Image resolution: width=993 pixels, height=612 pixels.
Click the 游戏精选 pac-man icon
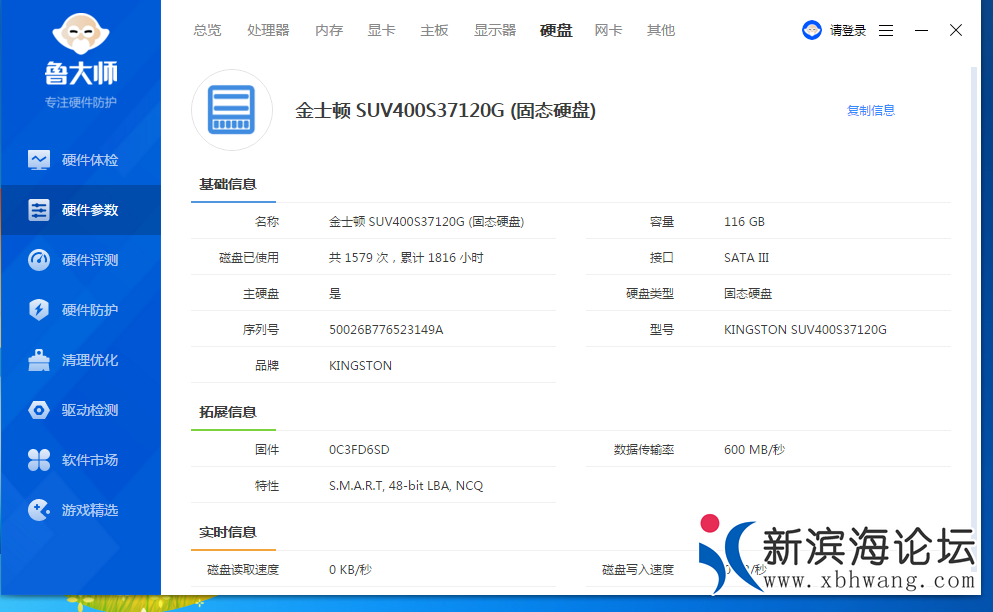pos(39,510)
